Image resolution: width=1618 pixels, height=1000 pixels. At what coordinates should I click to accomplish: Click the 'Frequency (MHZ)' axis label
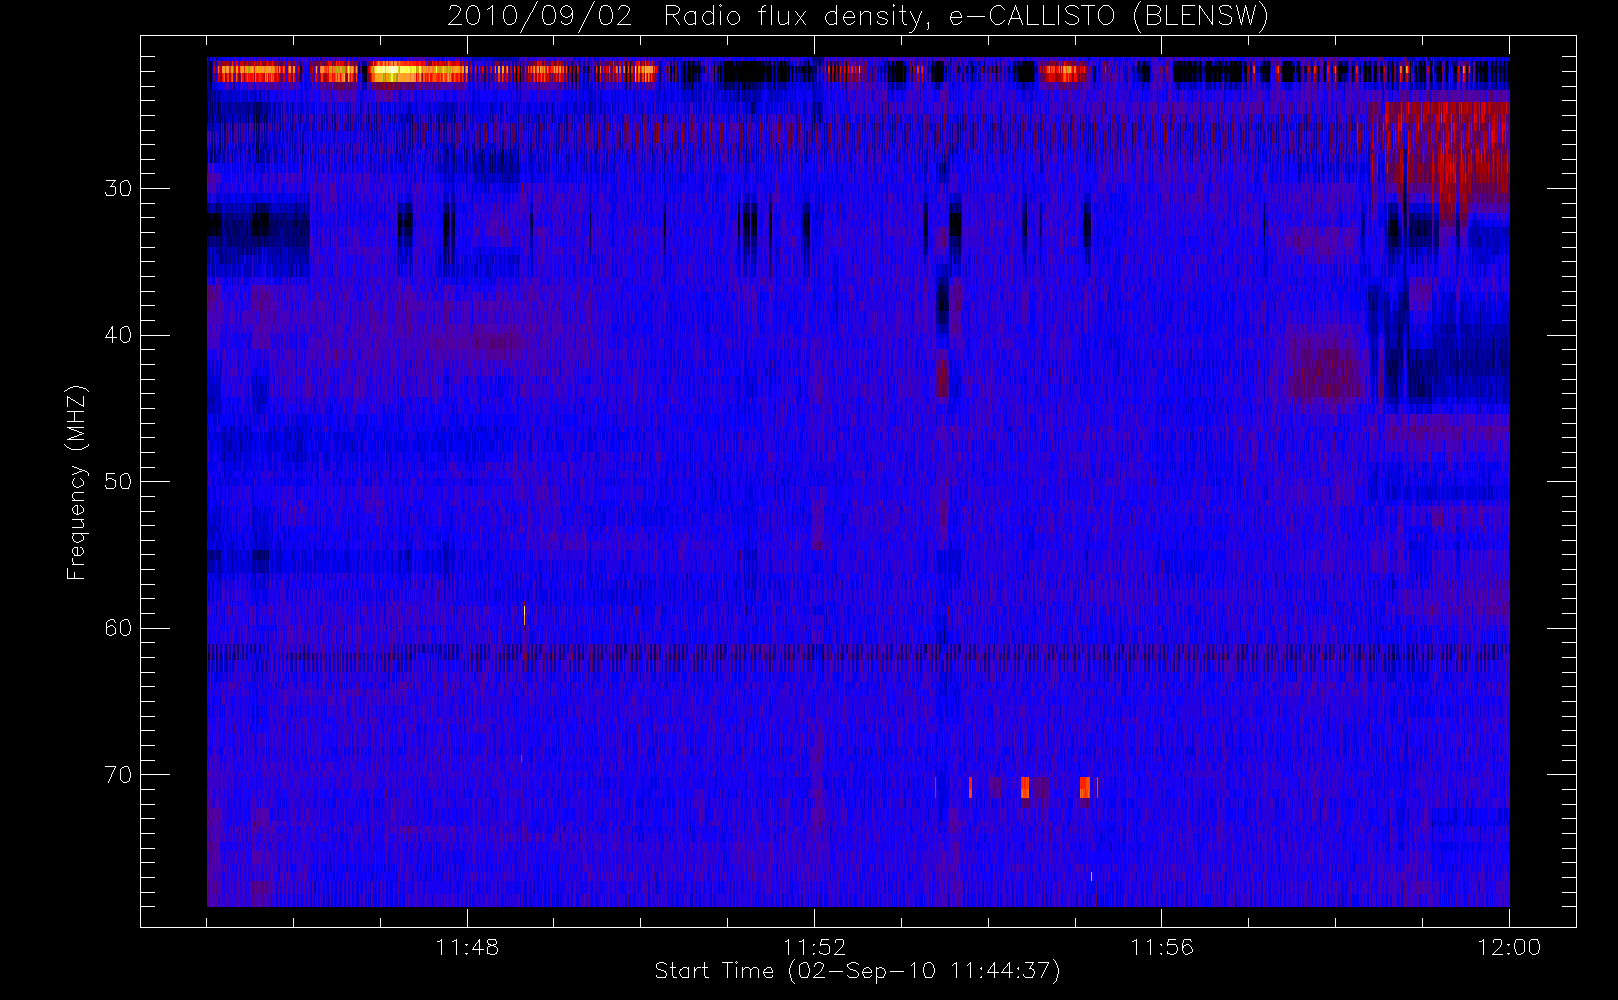(x=76, y=482)
